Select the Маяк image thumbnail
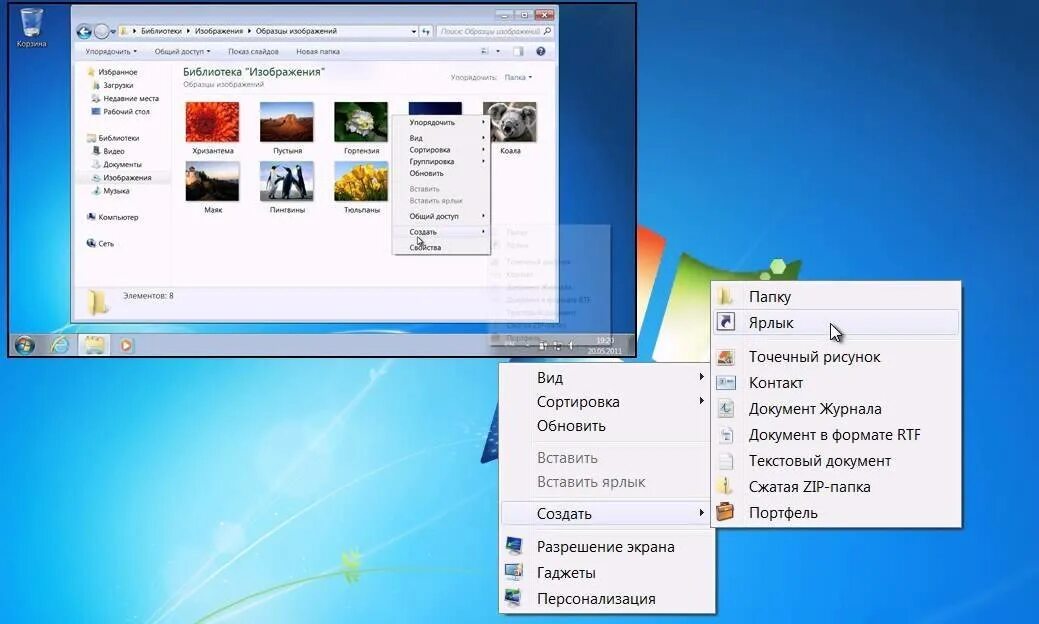 (212, 182)
